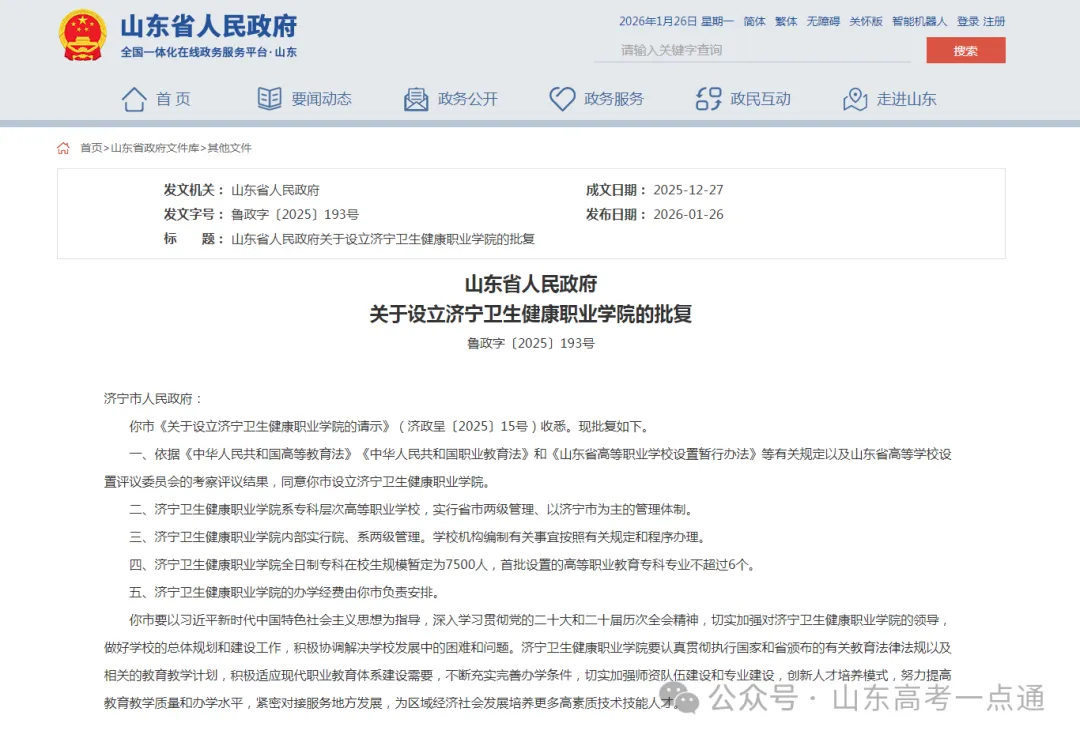Focus the 请输入关键字查询 search field
This screenshot has width=1080, height=742.
pyautogui.click(x=752, y=50)
